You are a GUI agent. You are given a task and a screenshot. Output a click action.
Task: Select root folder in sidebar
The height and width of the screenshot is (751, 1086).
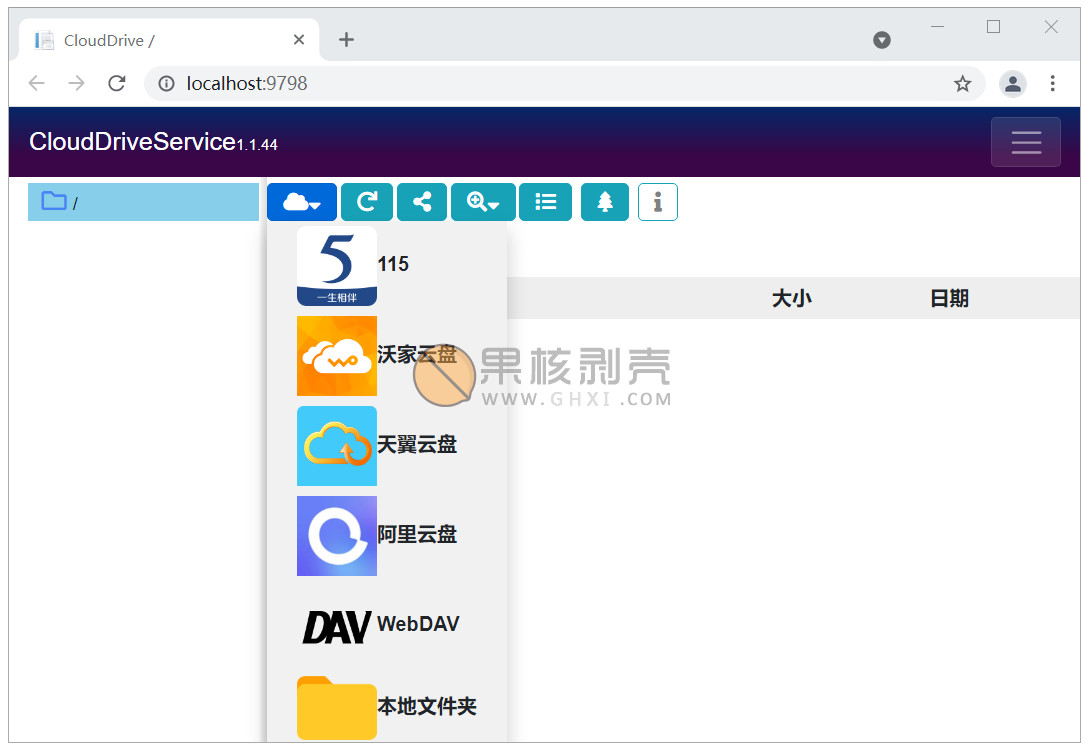143,202
